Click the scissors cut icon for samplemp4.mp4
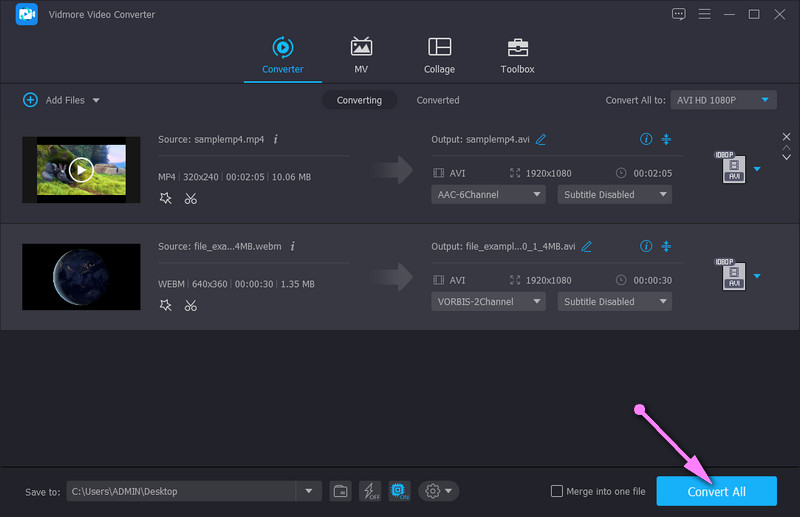The image size is (800, 517). point(190,198)
